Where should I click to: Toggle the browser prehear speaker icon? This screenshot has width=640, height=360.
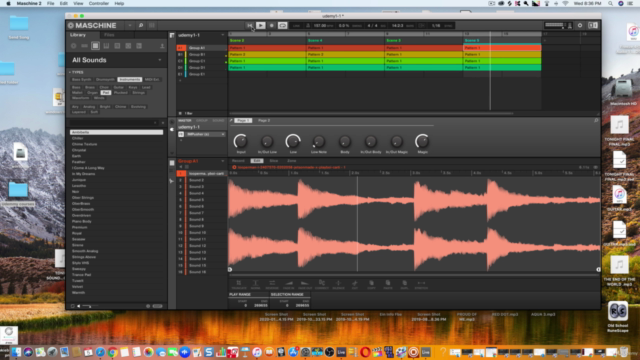coord(79,306)
